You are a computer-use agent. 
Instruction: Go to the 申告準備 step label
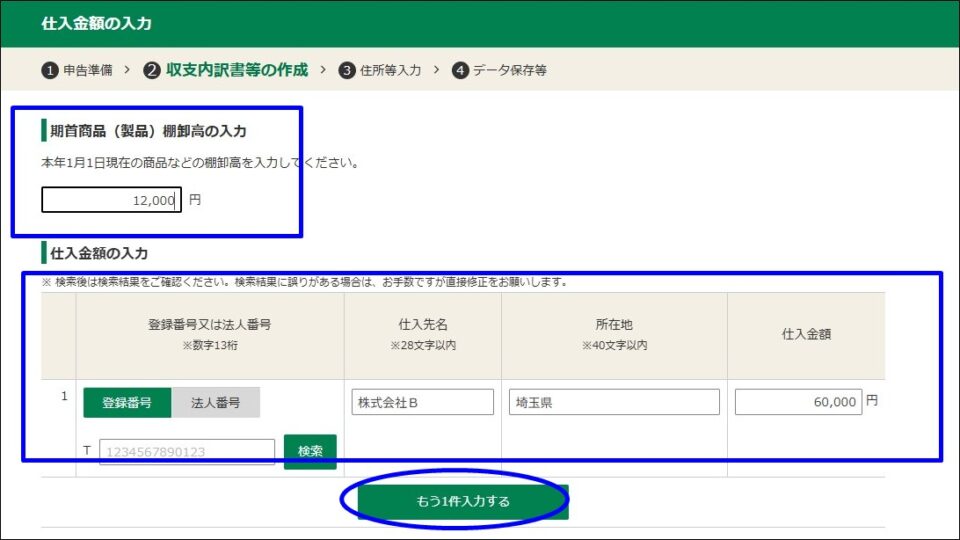88,70
